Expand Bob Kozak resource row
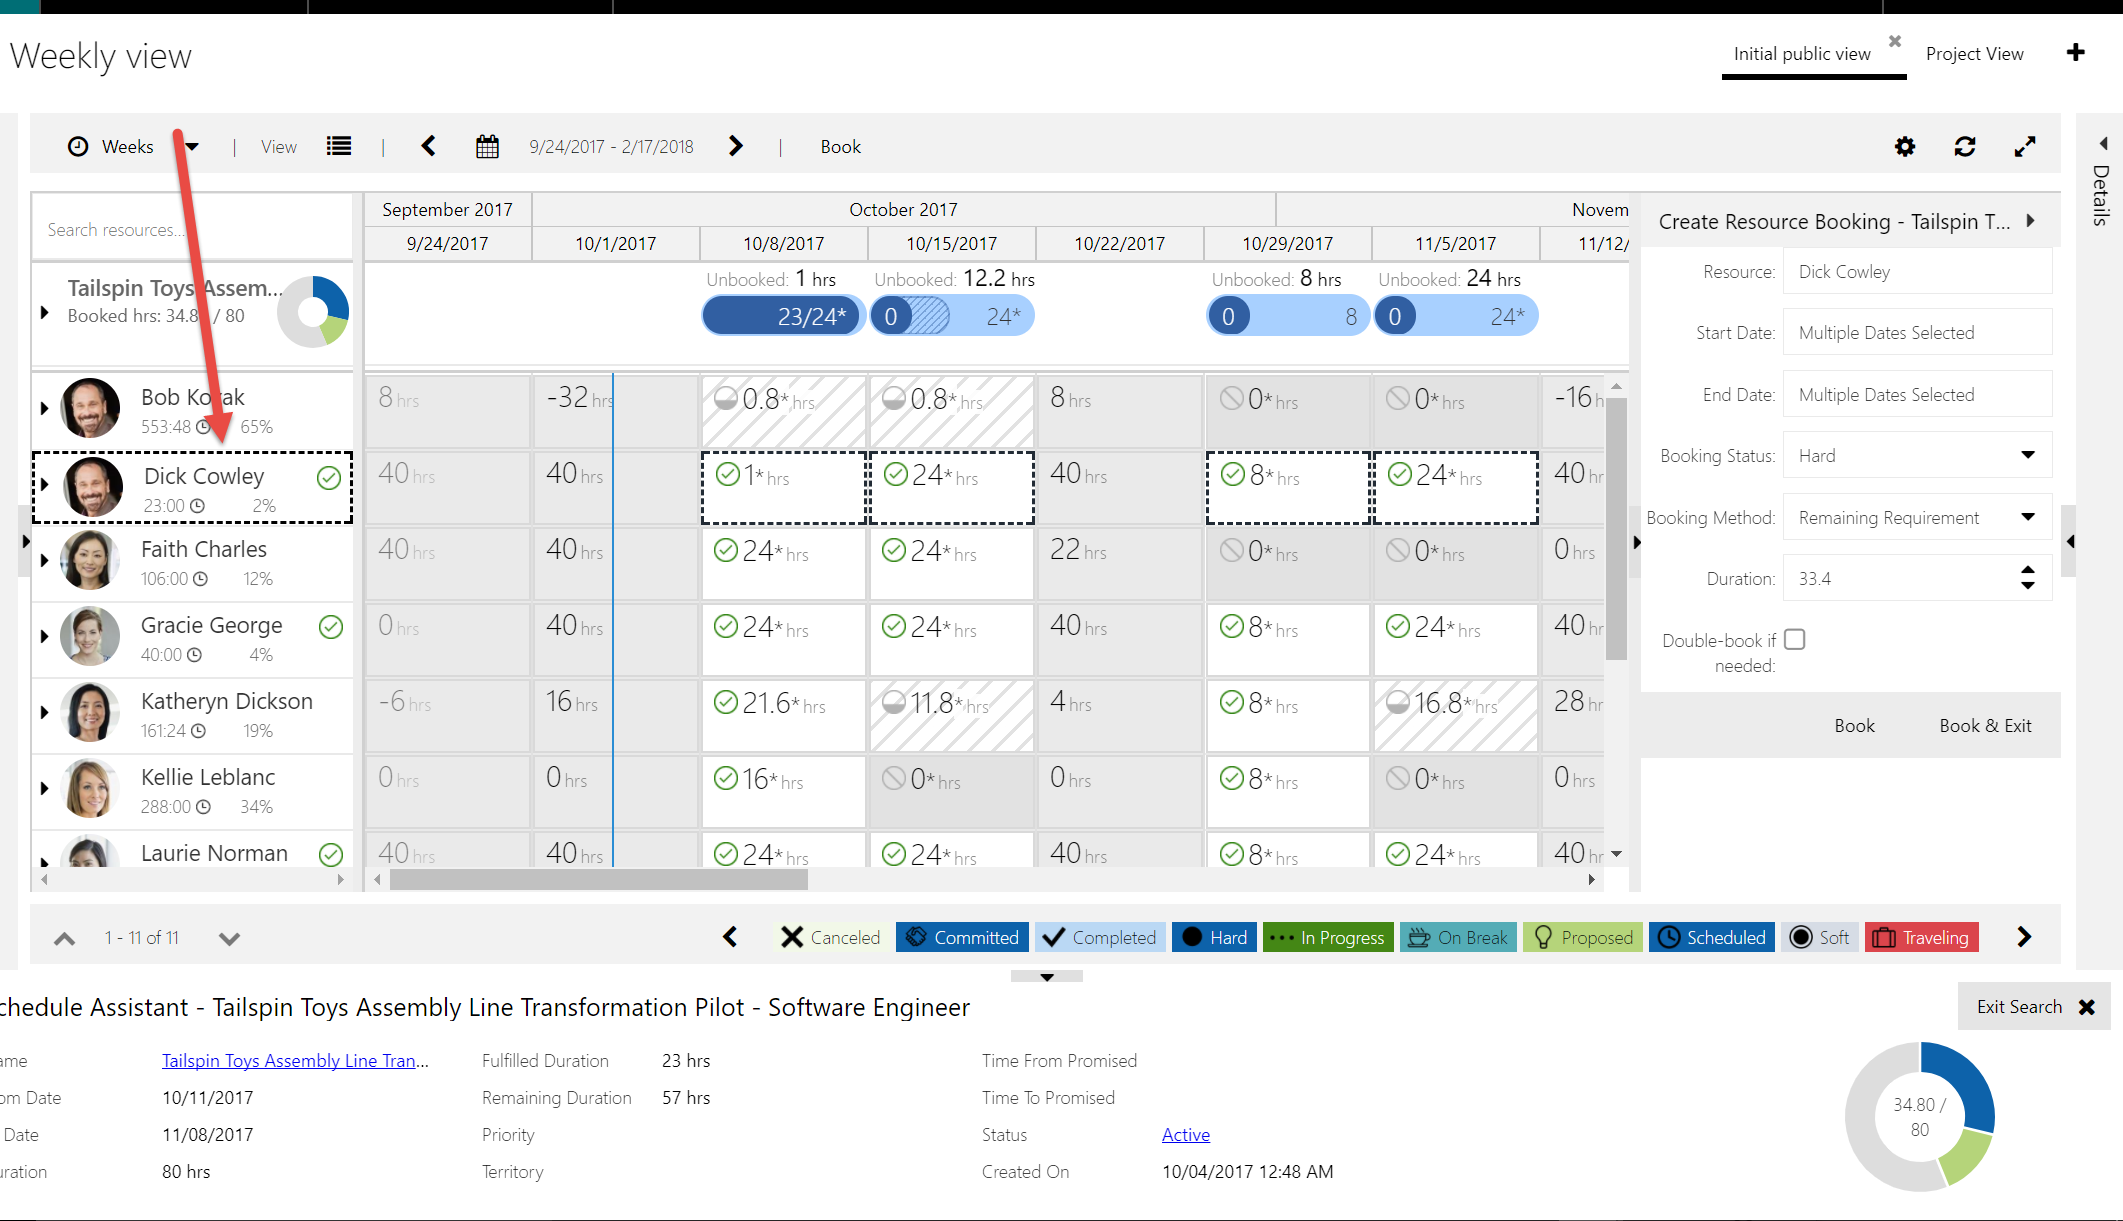 pos(44,408)
